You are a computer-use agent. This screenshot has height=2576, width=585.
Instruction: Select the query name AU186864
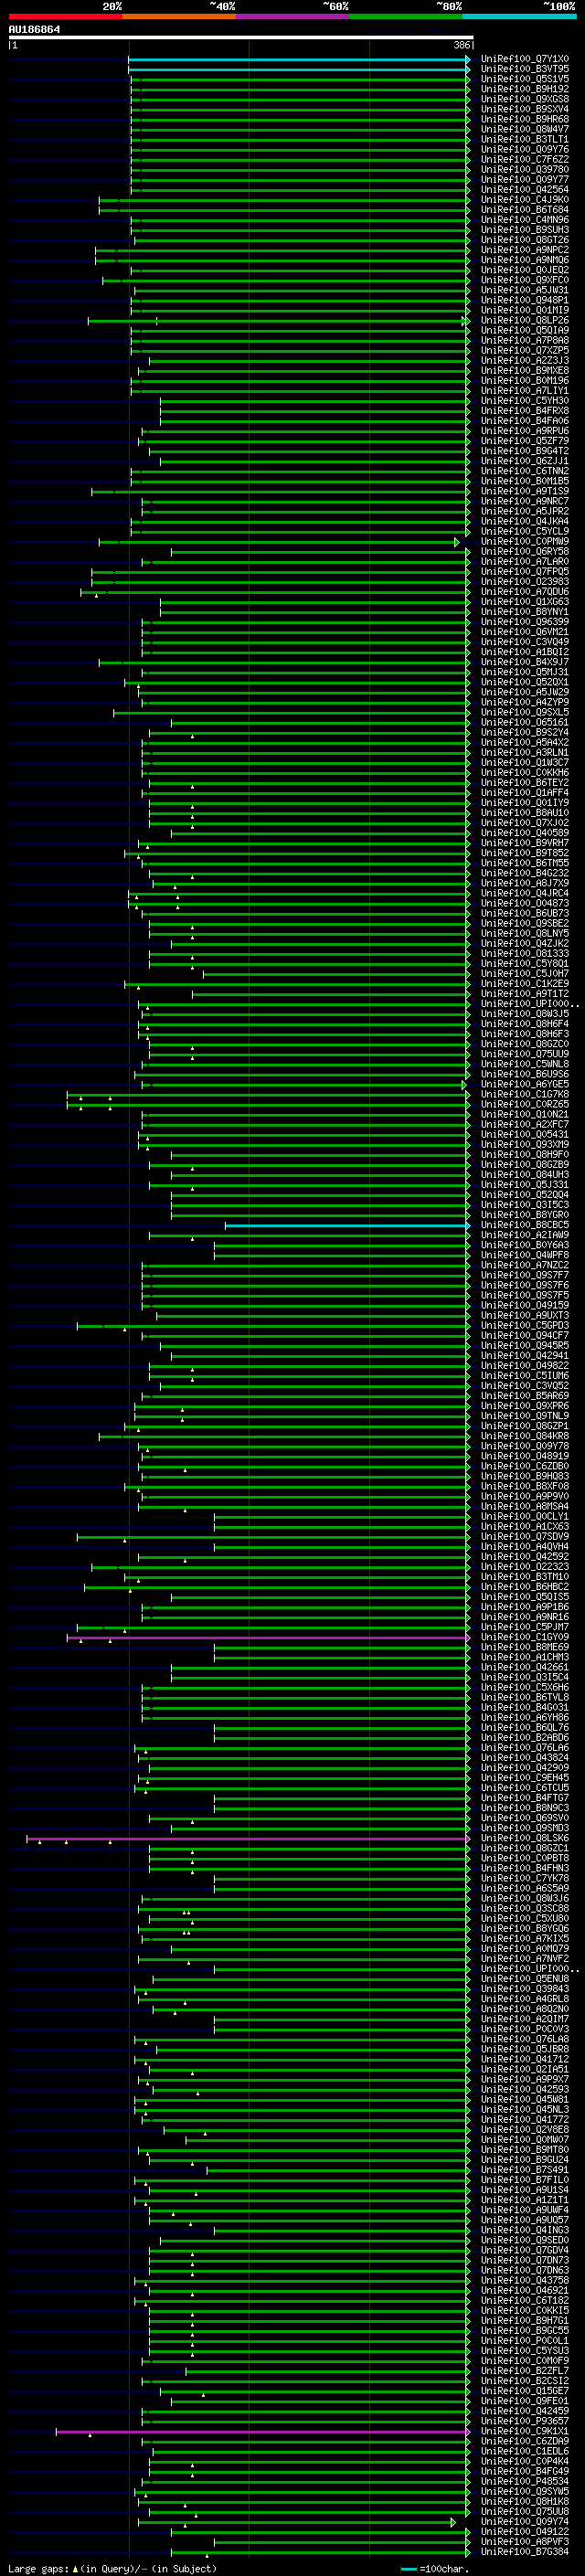[x=34, y=30]
